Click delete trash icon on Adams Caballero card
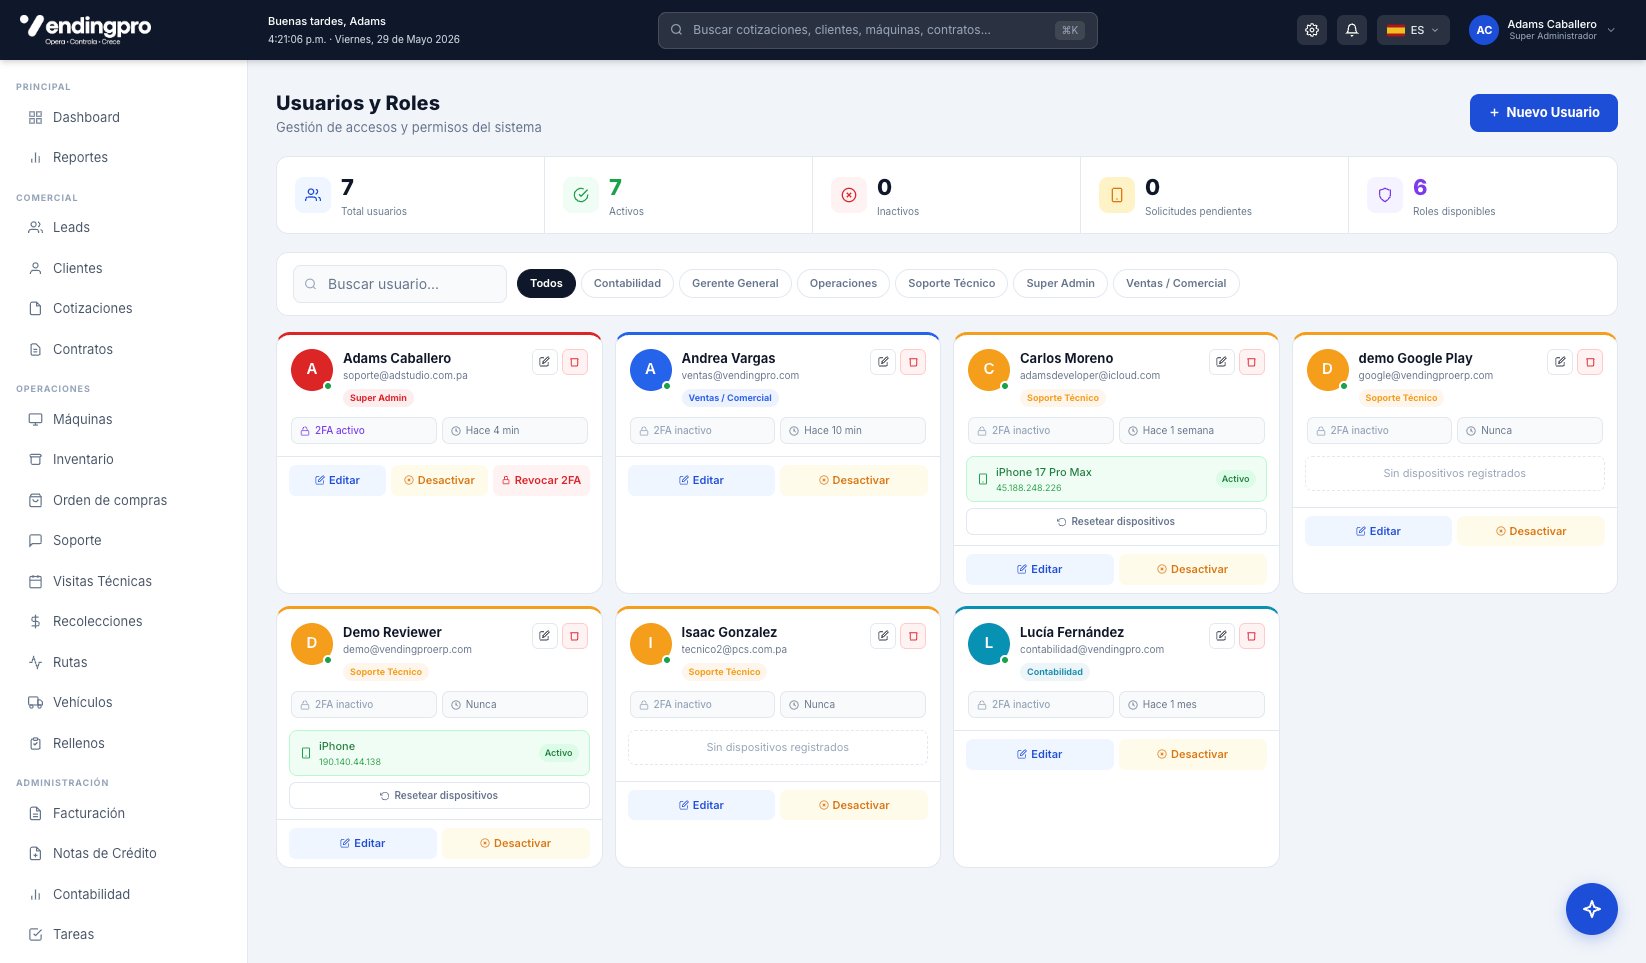 (575, 362)
